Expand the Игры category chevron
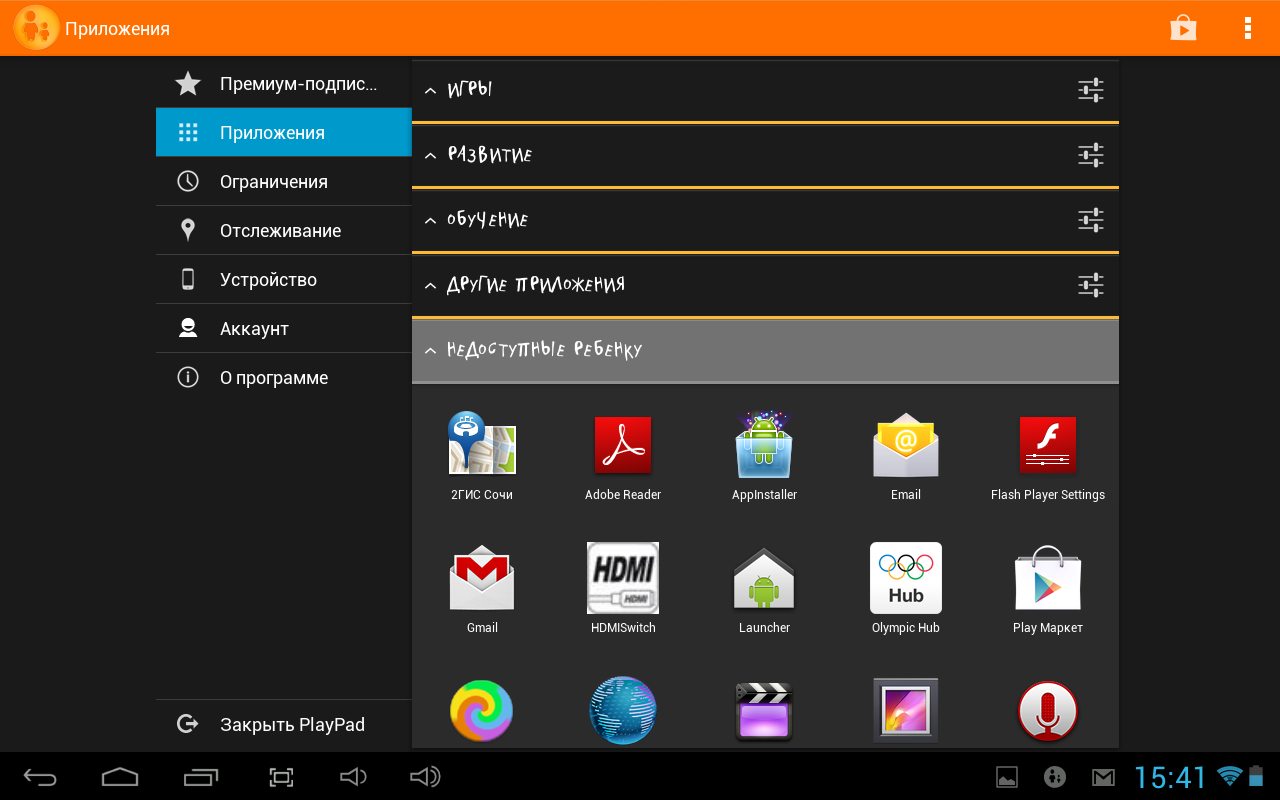Viewport: 1280px width, 800px height. click(x=431, y=91)
